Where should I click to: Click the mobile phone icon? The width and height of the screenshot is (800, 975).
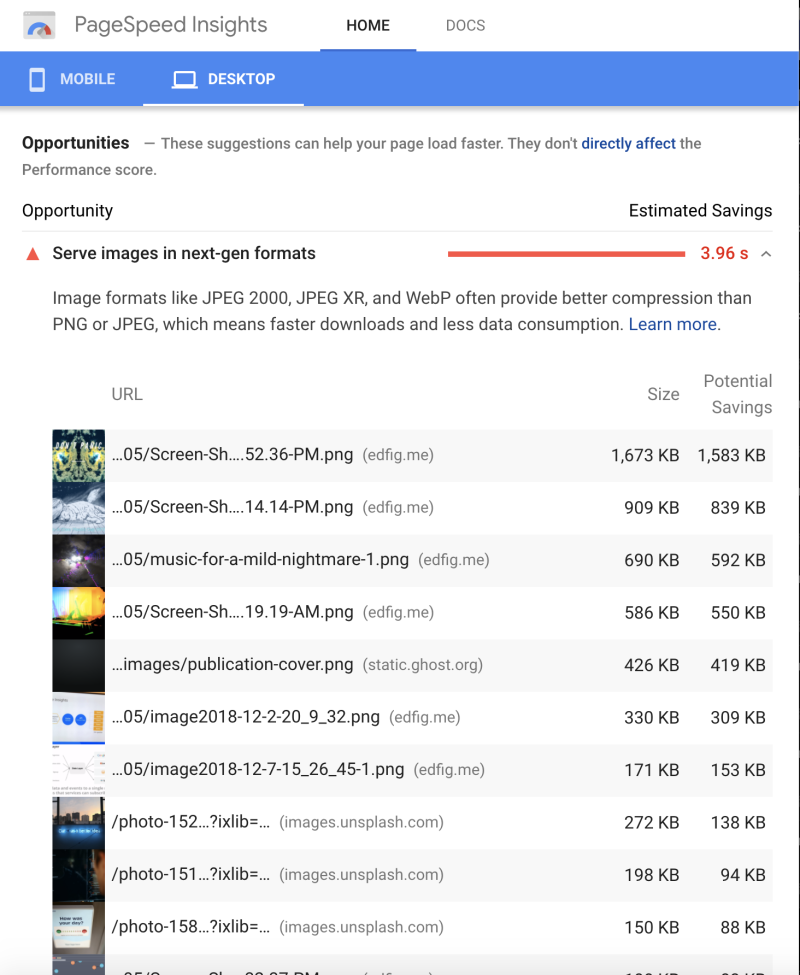(x=37, y=79)
